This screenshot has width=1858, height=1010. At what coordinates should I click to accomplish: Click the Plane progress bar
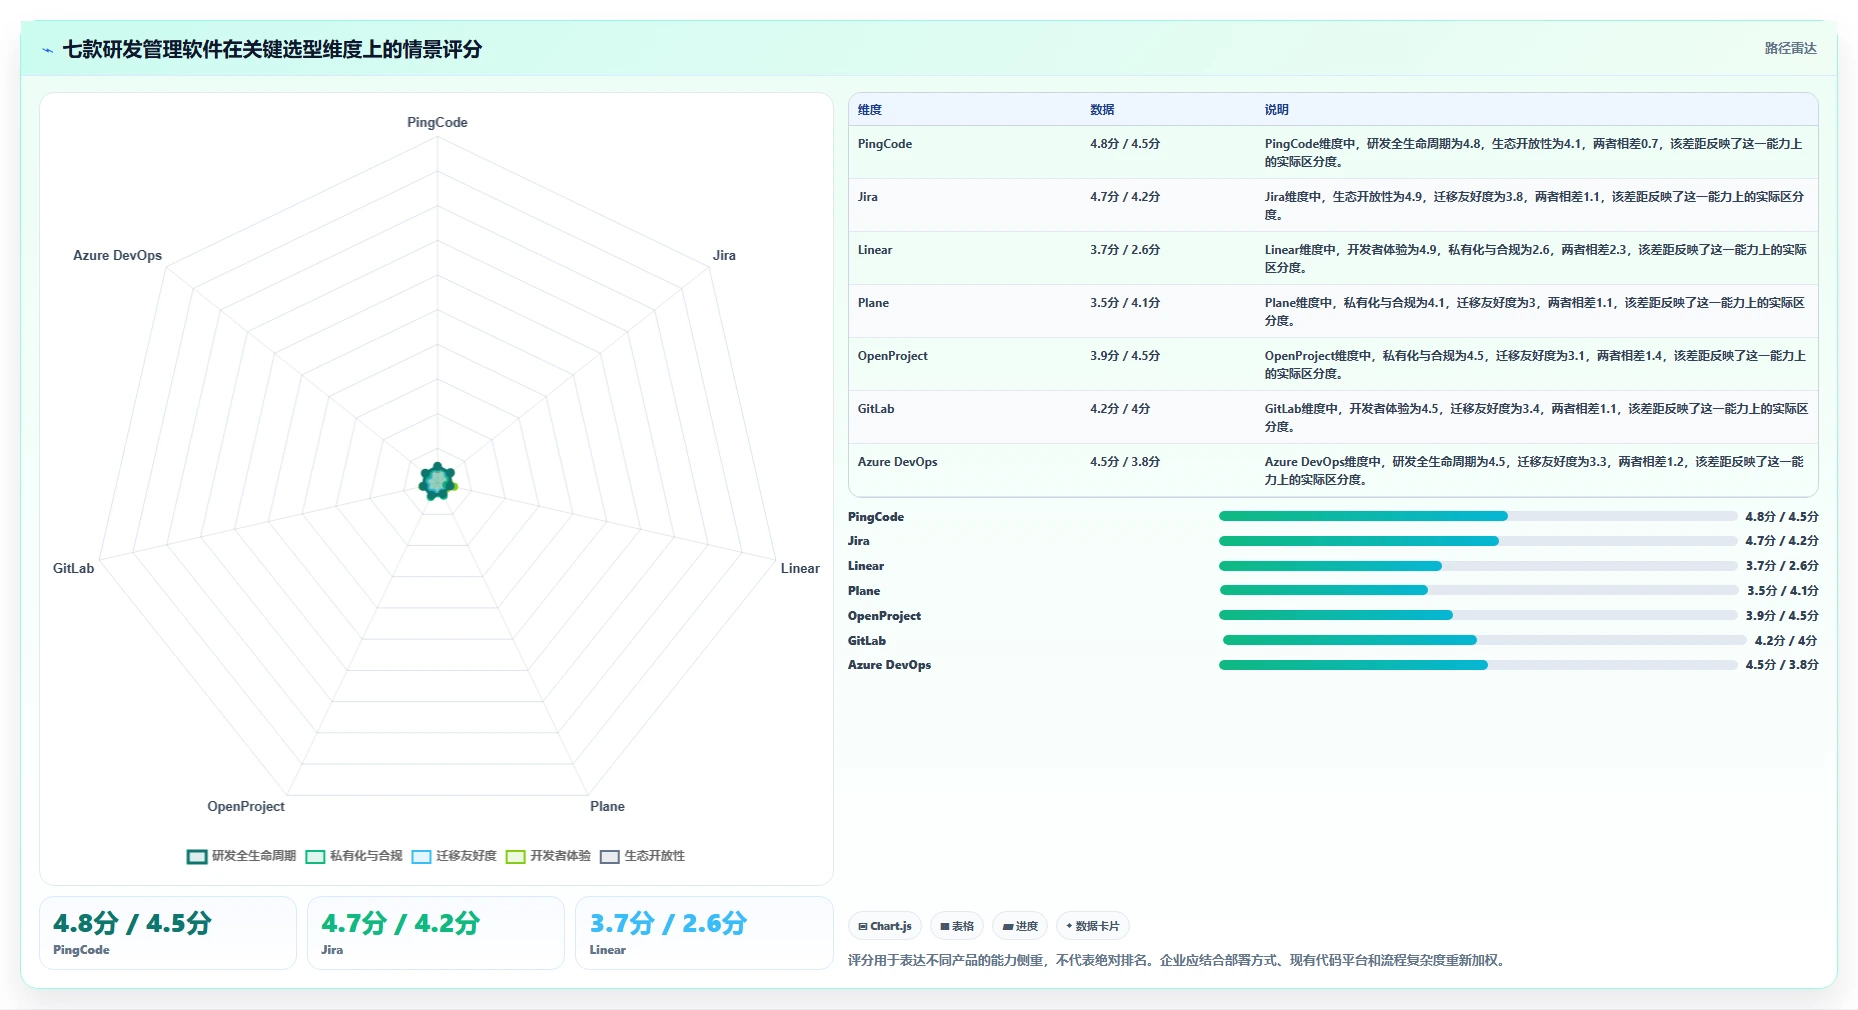click(1478, 590)
